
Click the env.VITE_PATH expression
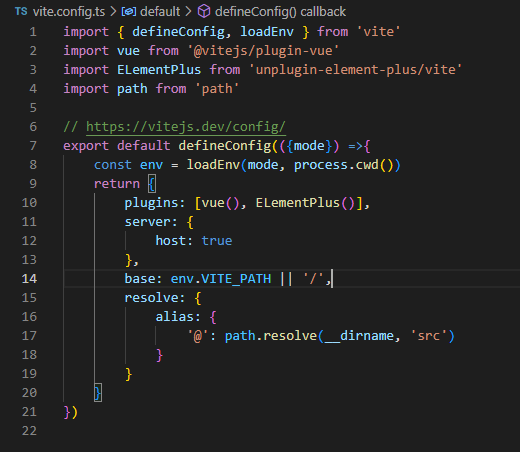point(221,279)
